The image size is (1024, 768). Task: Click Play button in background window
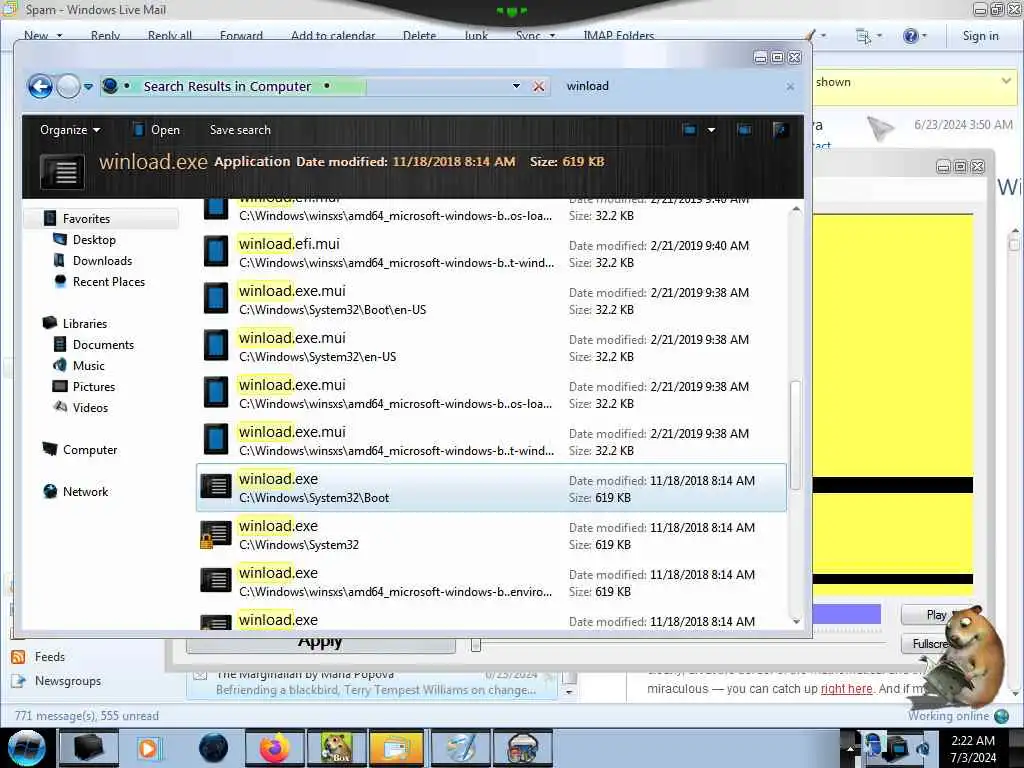(x=935, y=615)
